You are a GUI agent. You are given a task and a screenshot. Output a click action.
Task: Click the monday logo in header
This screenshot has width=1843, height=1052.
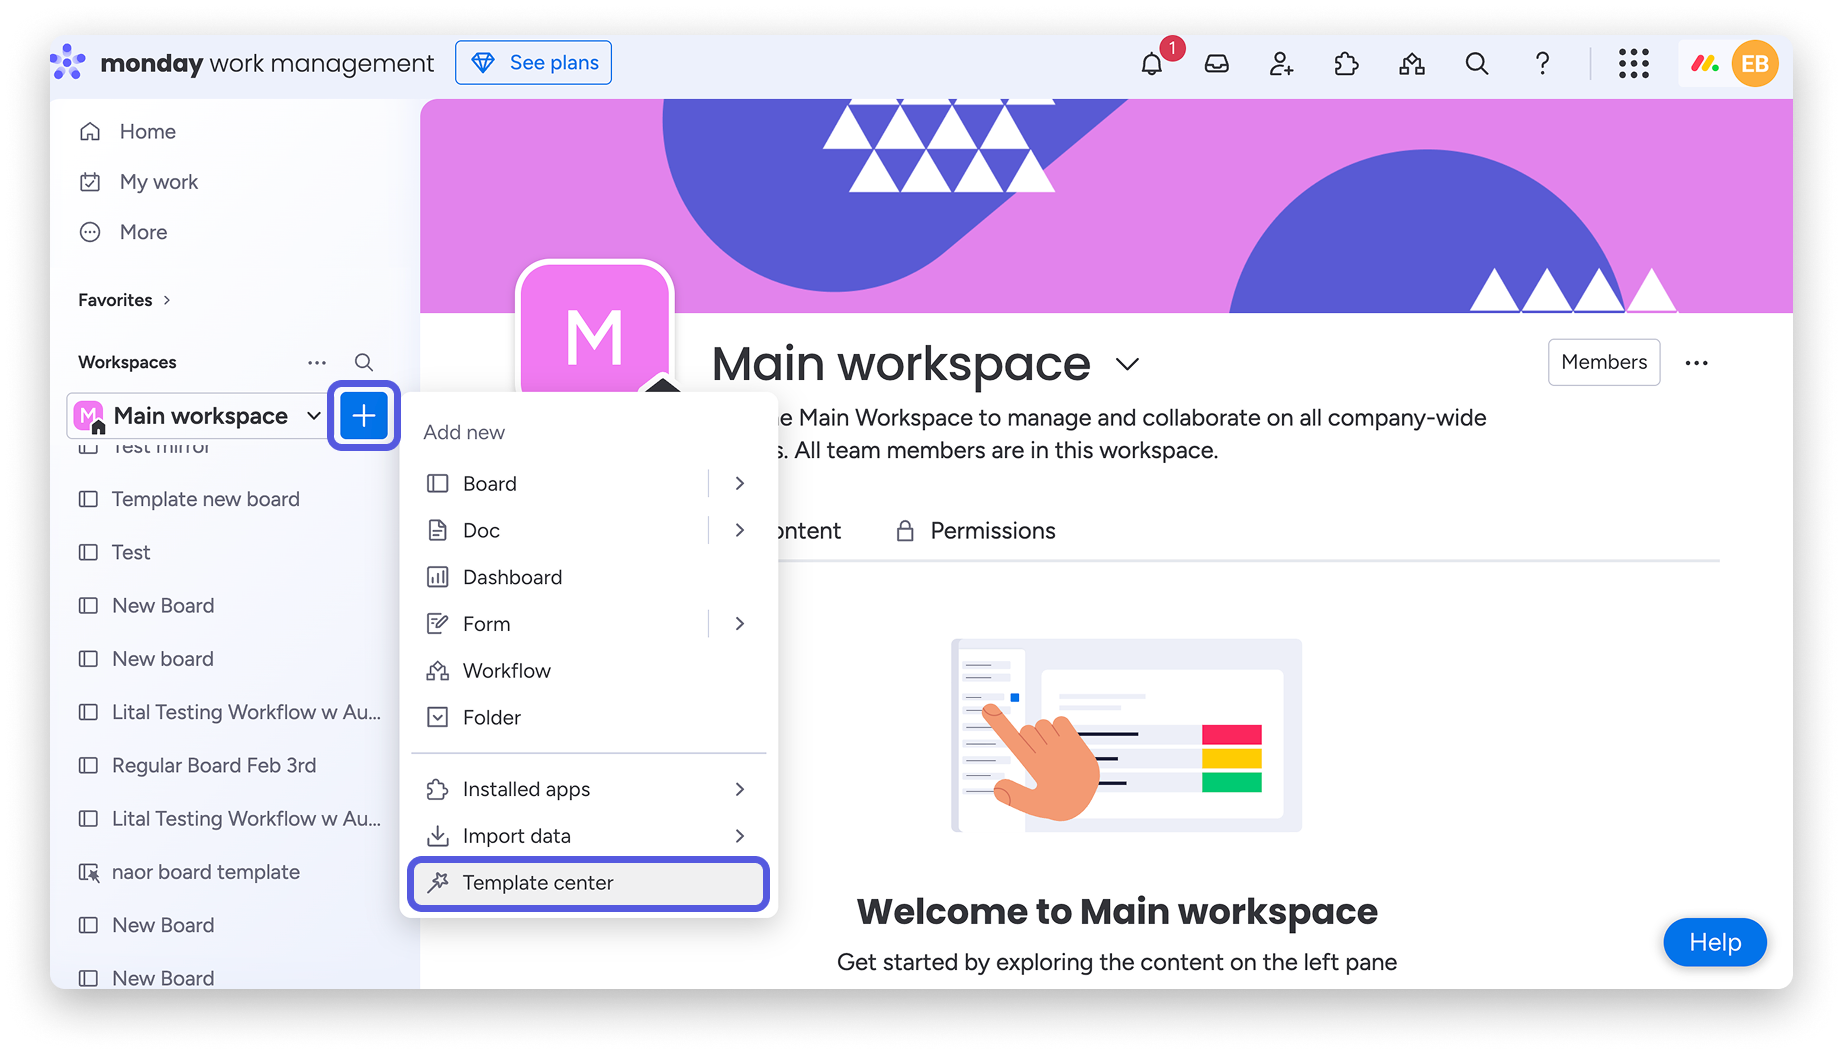point(68,62)
